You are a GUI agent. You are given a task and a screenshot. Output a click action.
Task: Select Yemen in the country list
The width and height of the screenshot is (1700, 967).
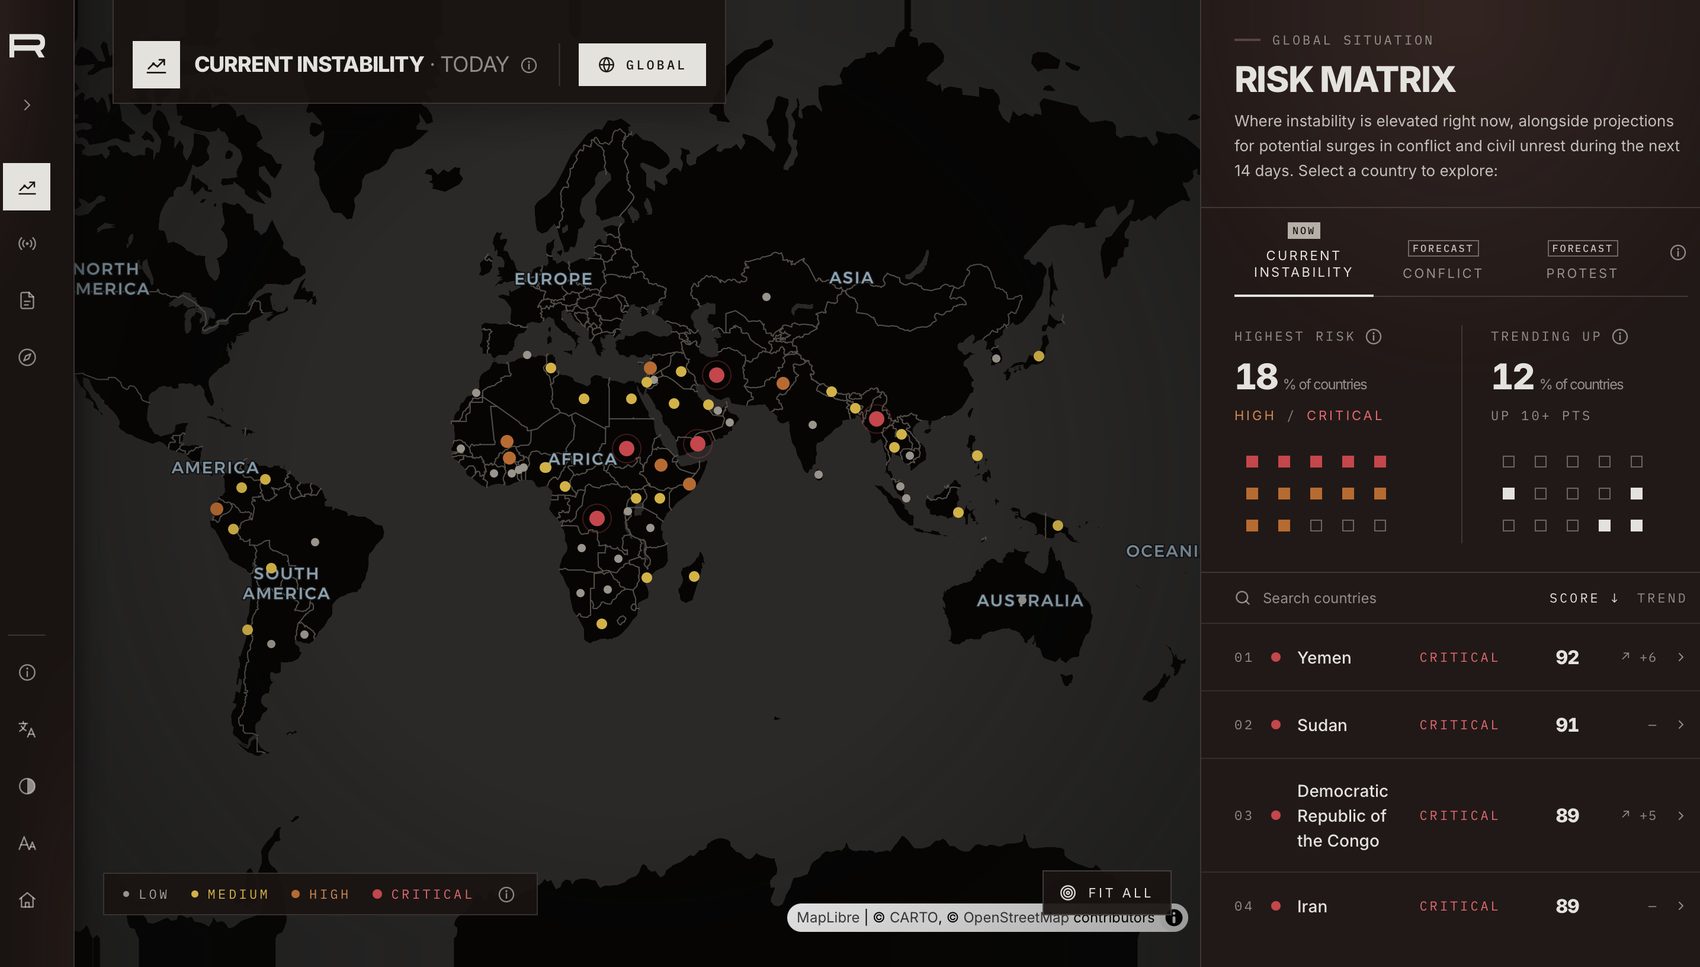[1450, 658]
